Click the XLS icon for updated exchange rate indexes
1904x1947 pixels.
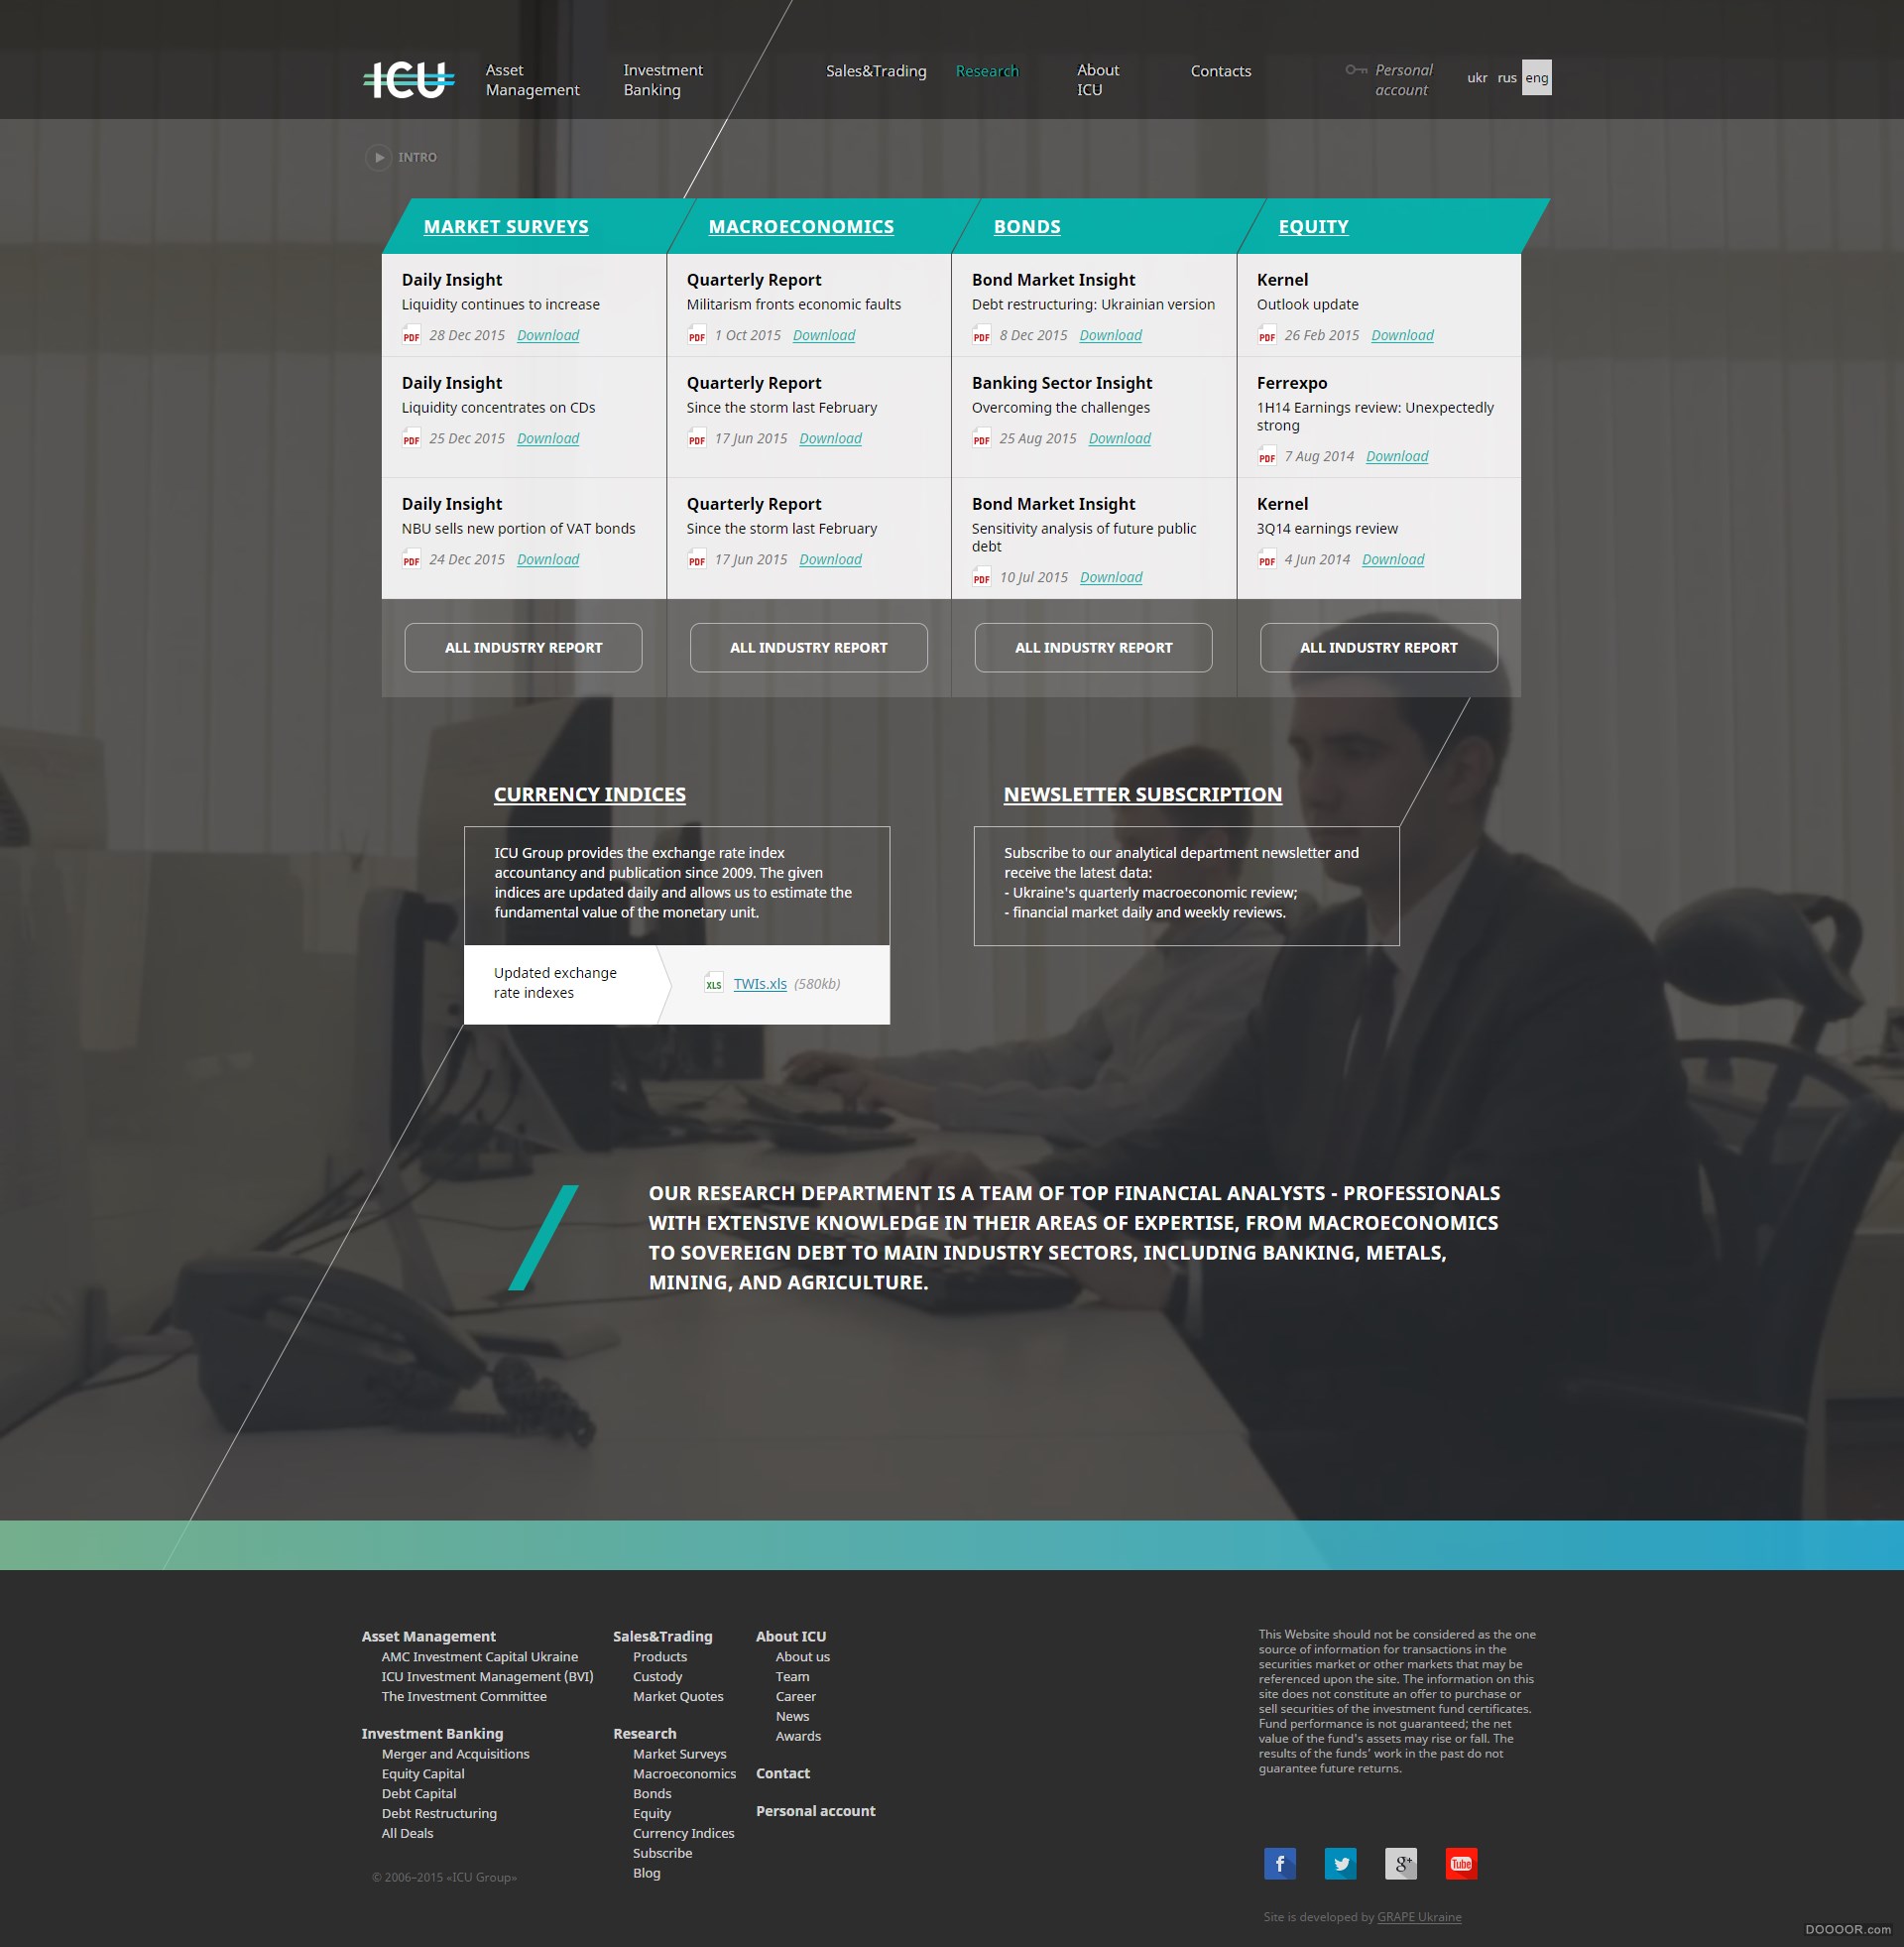point(711,982)
